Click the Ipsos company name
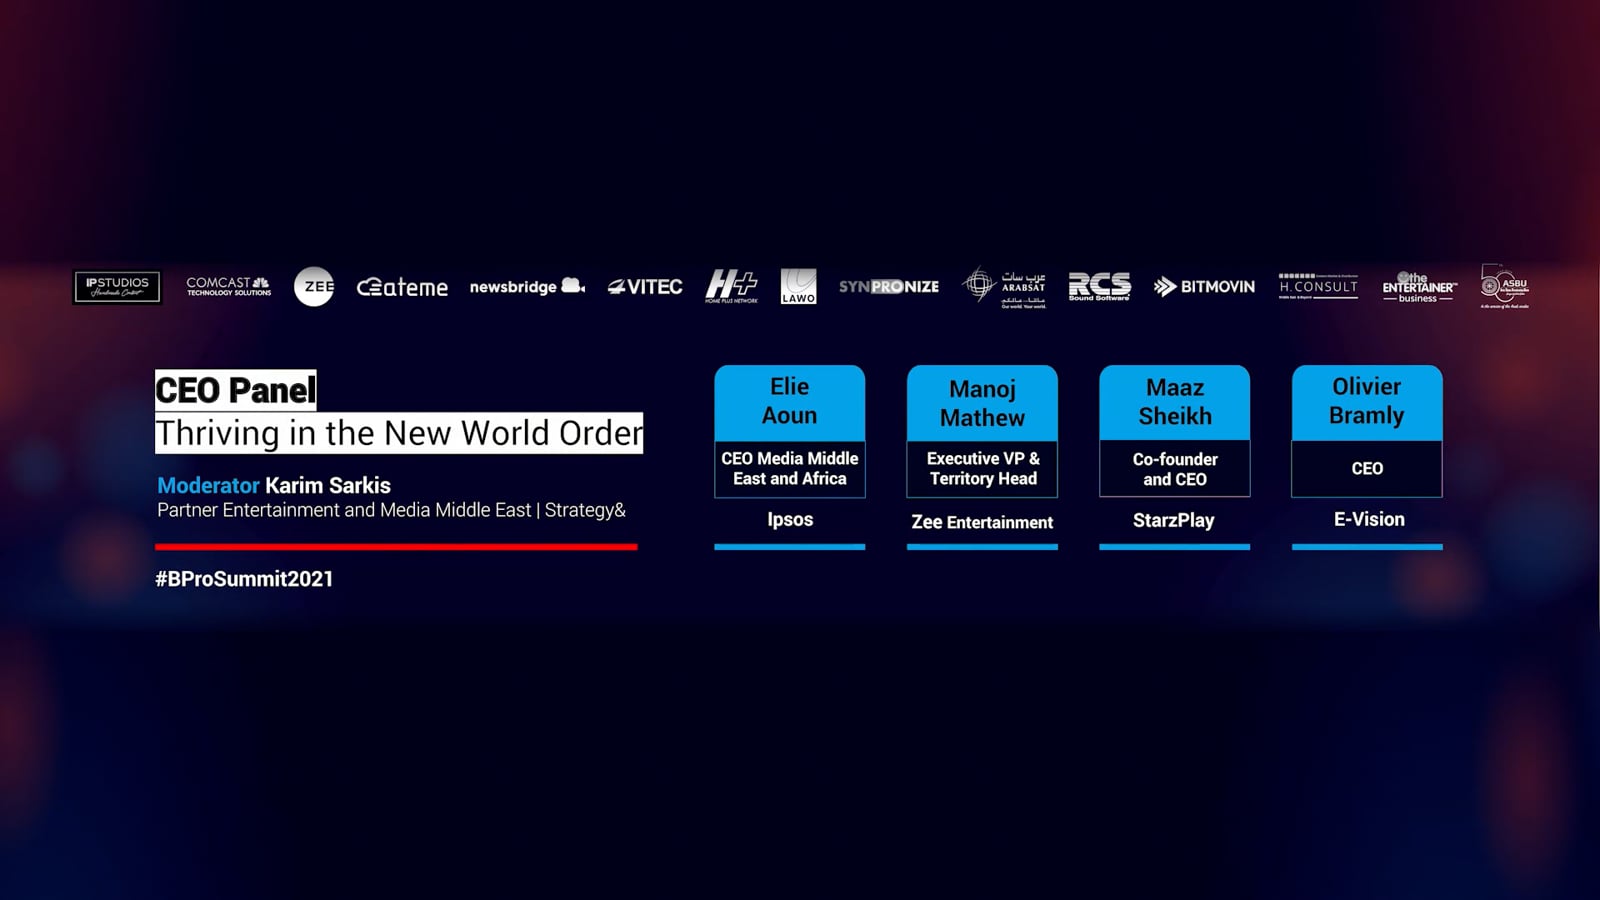The image size is (1600, 900). [x=790, y=519]
